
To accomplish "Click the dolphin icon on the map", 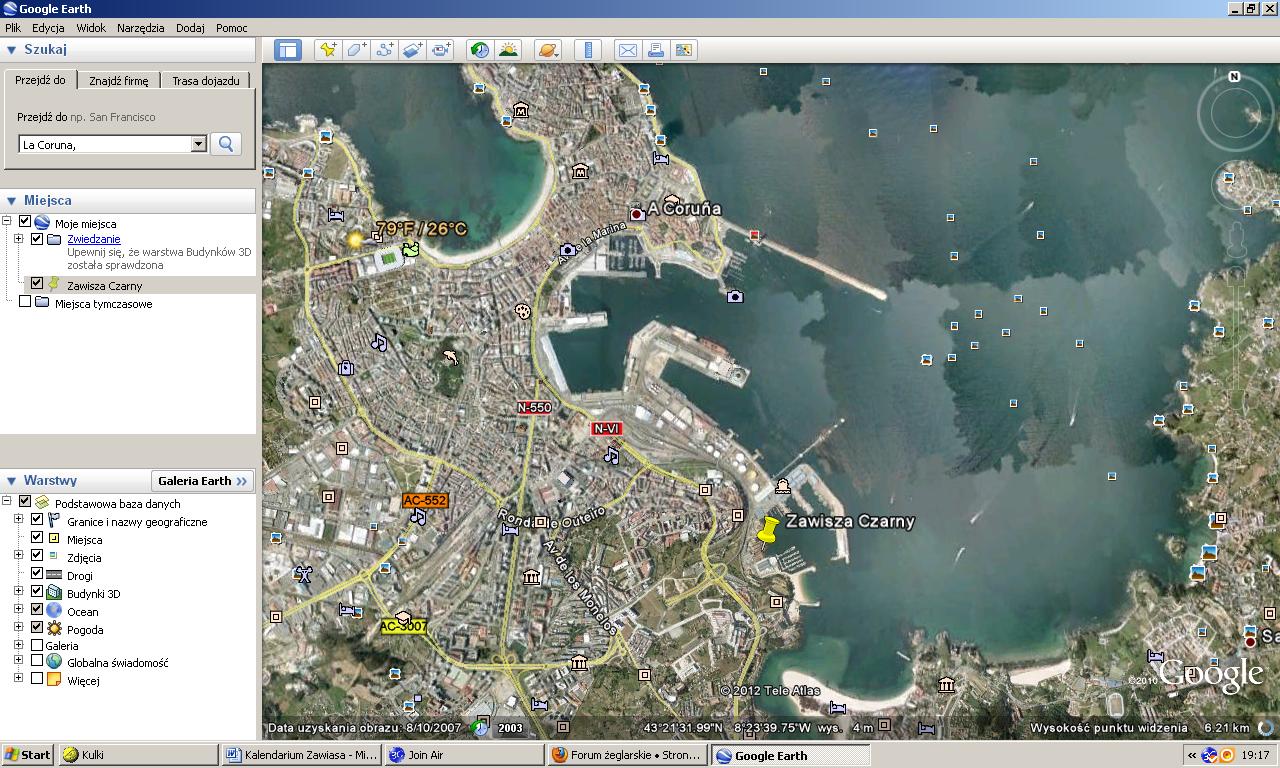I will coord(451,356).
